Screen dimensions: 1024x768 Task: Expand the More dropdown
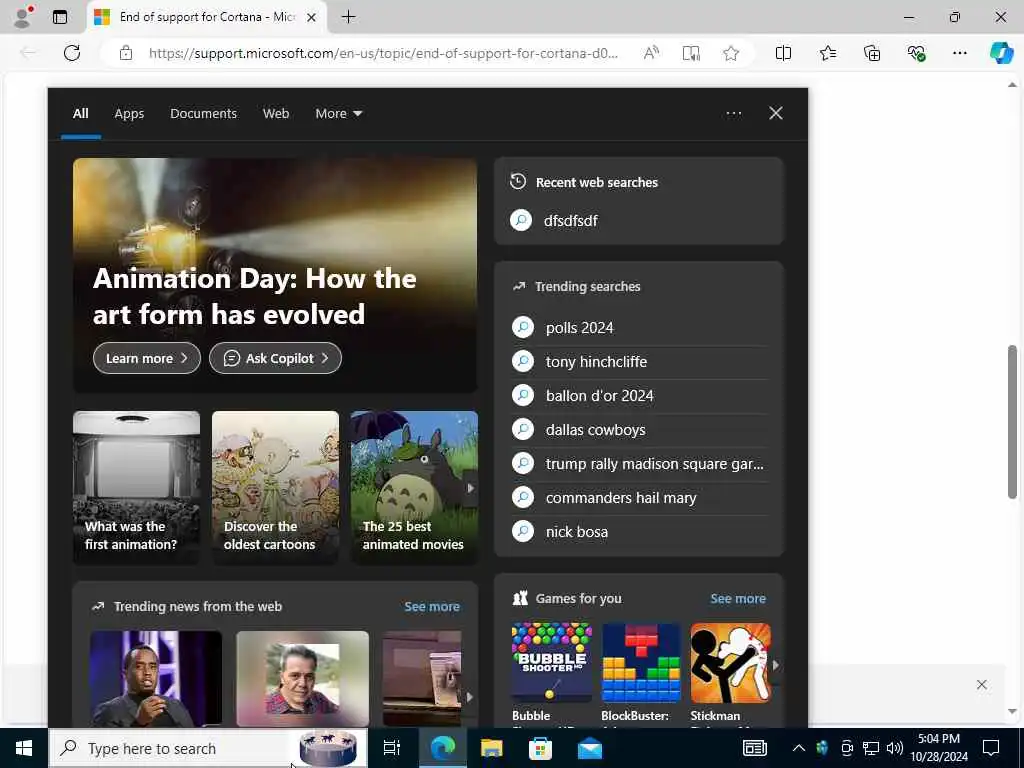(338, 114)
